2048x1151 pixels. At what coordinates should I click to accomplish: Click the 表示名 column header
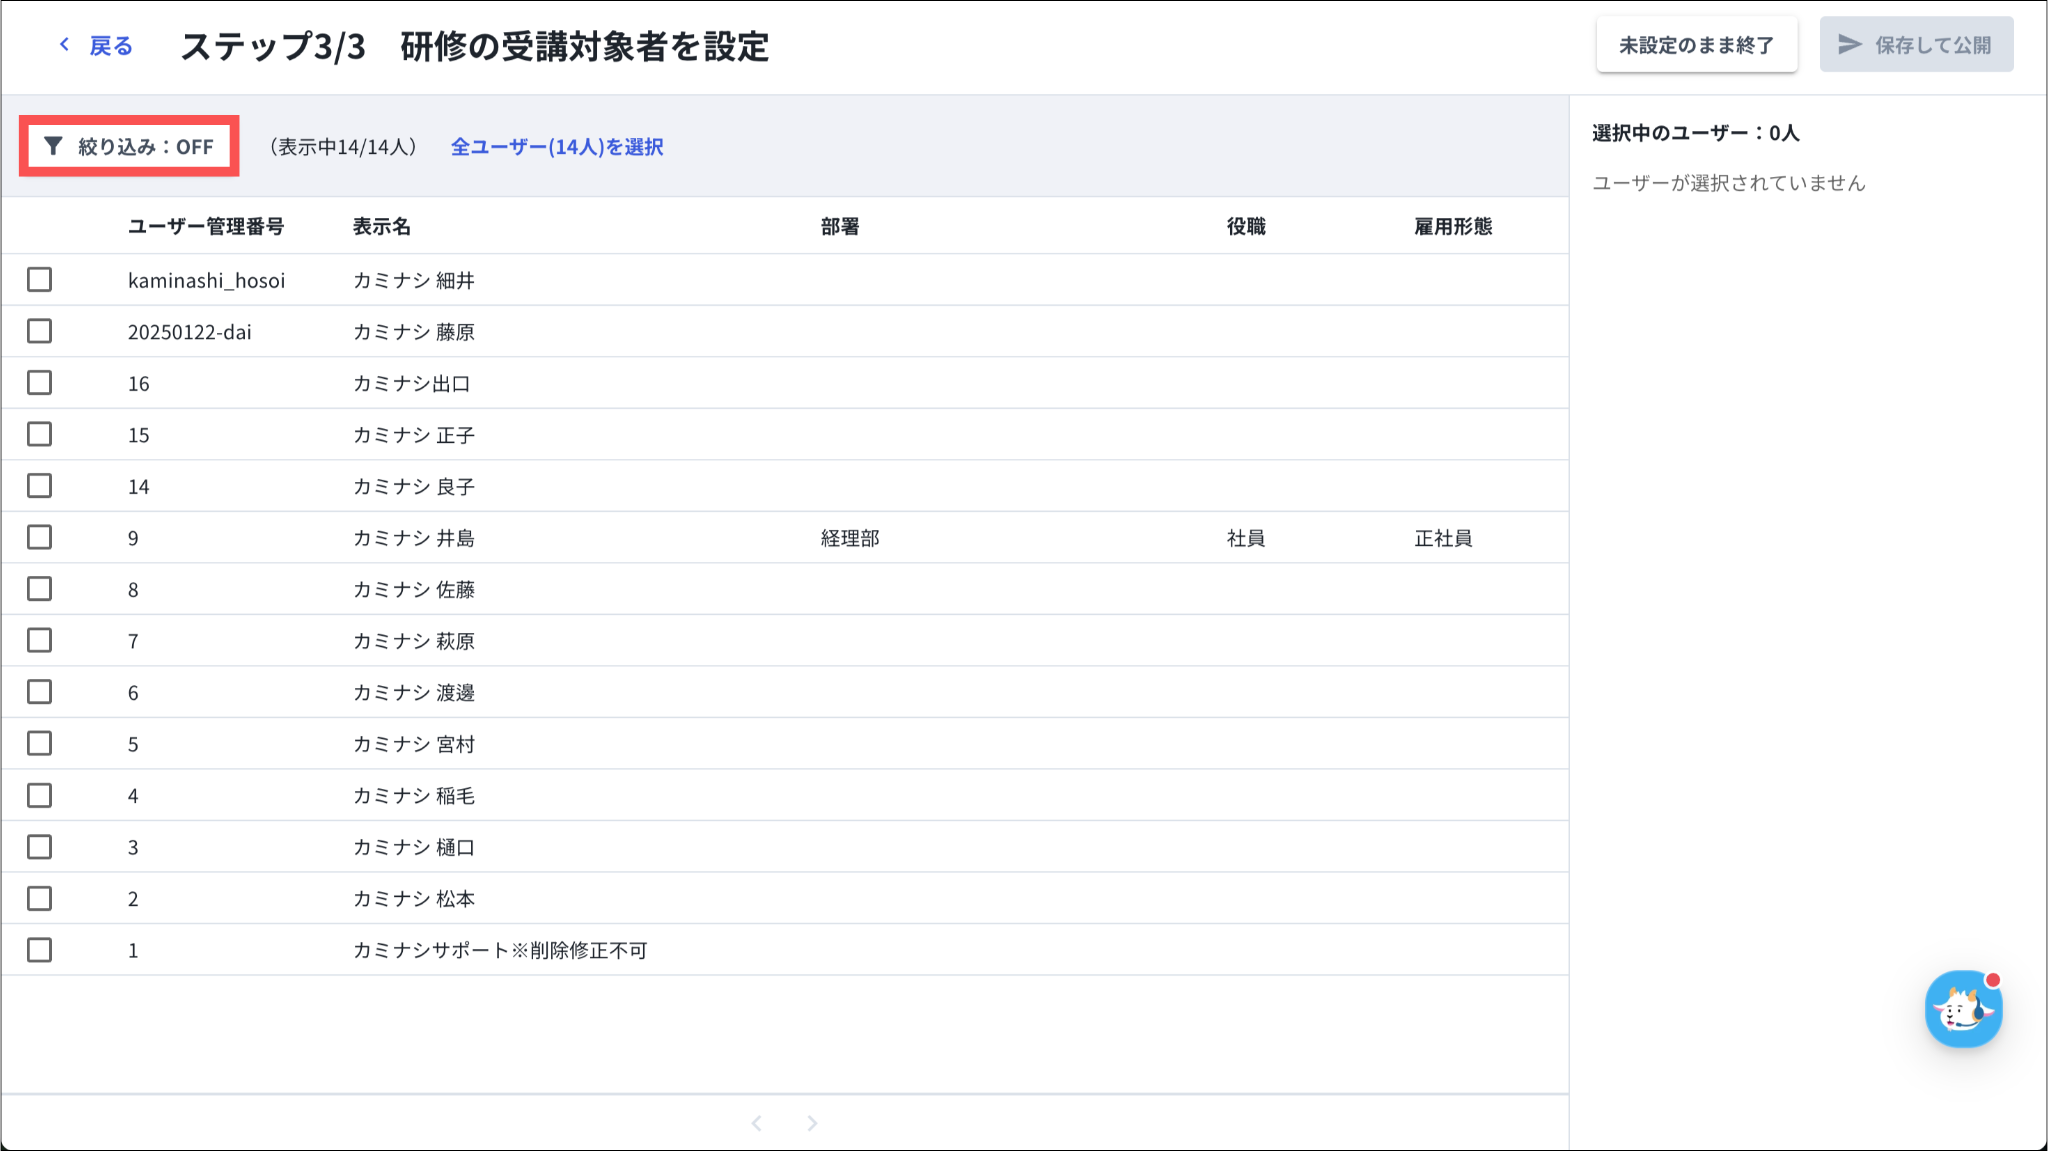click(x=382, y=227)
